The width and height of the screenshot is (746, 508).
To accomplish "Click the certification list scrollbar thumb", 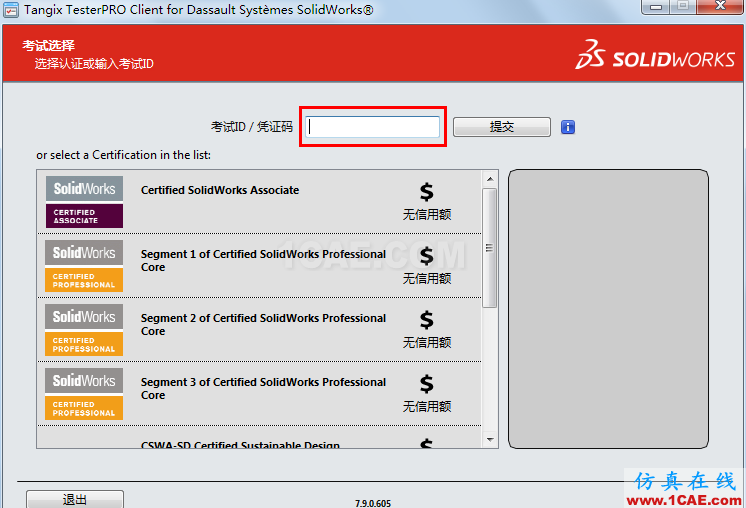I will point(490,248).
